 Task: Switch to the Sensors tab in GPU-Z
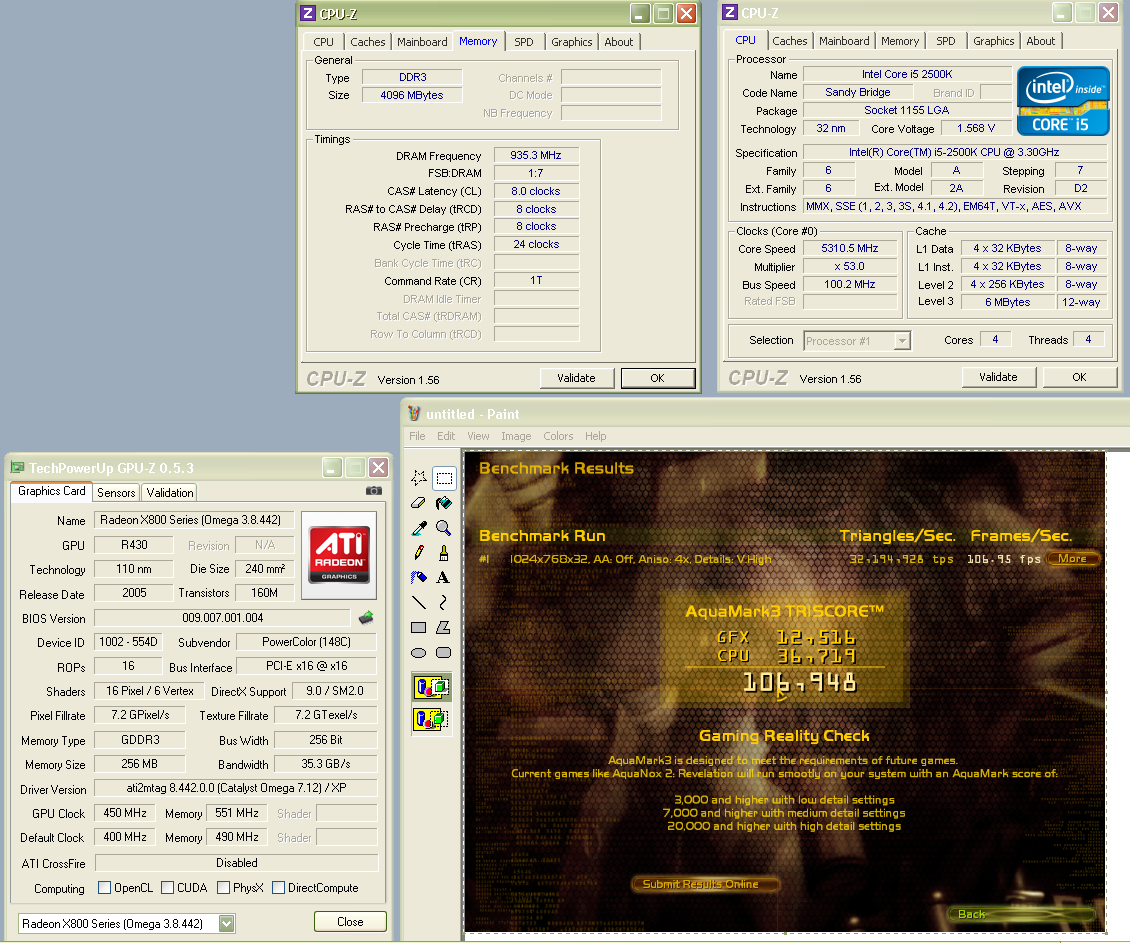(116, 493)
